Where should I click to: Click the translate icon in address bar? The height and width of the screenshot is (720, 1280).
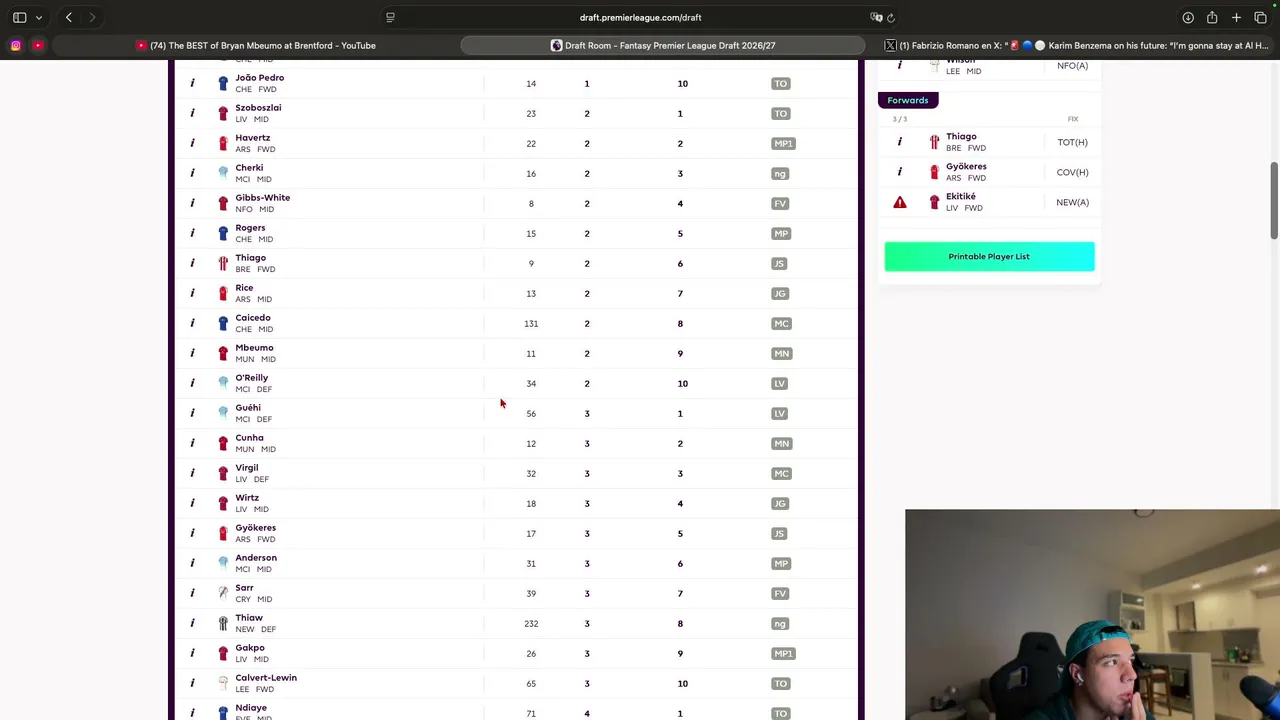[876, 17]
